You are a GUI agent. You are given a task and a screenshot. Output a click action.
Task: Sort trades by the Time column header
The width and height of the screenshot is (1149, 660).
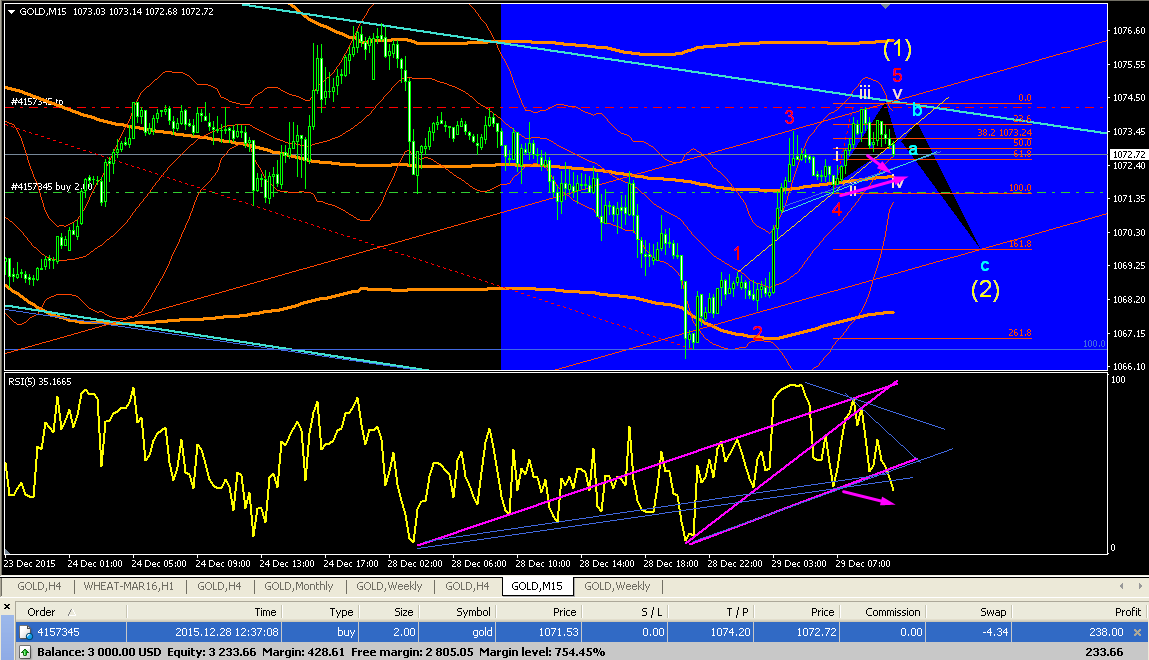pyautogui.click(x=265, y=612)
